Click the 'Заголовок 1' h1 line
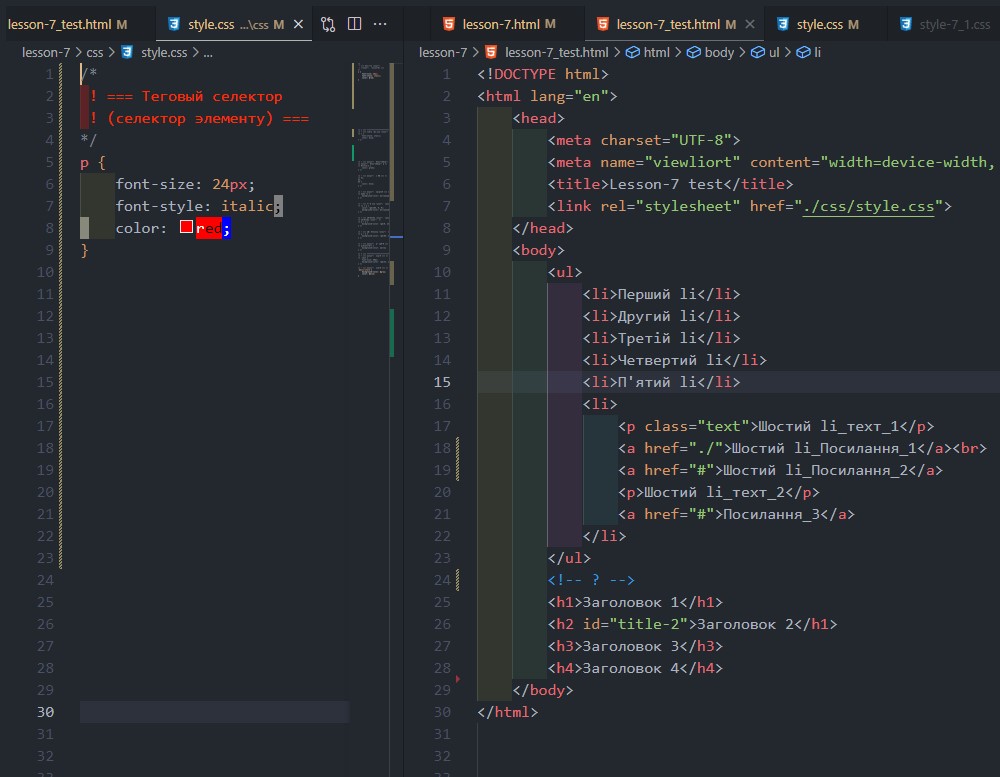 [x=635, y=602]
